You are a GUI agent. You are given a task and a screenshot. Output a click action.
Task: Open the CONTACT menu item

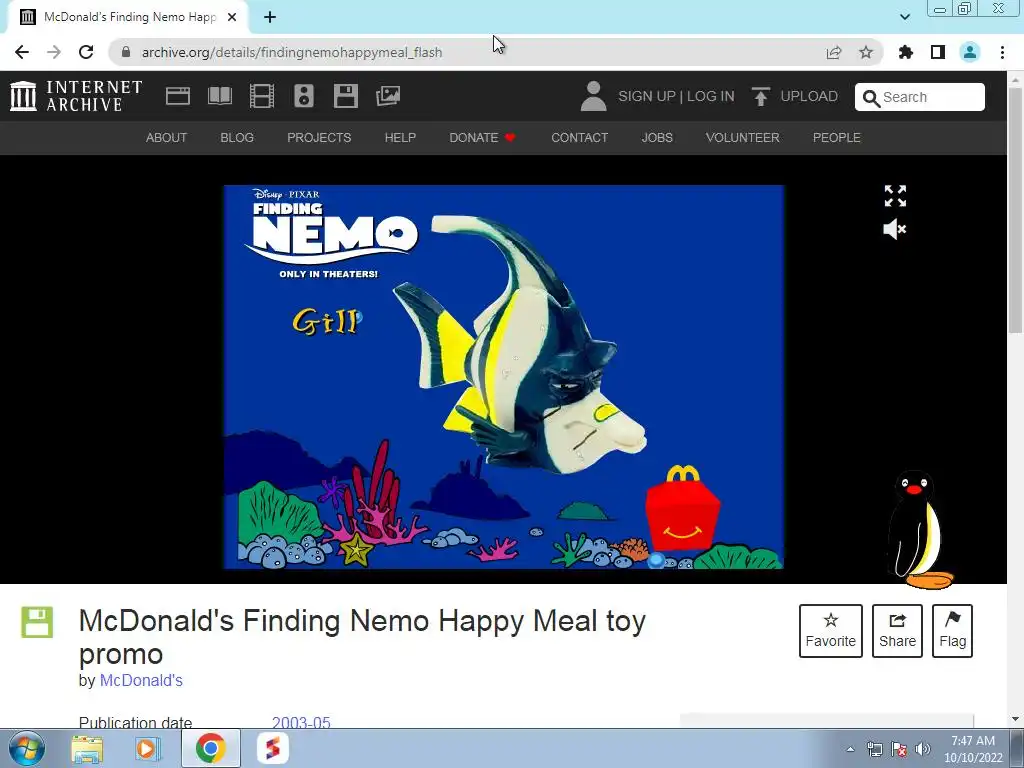pyautogui.click(x=579, y=138)
